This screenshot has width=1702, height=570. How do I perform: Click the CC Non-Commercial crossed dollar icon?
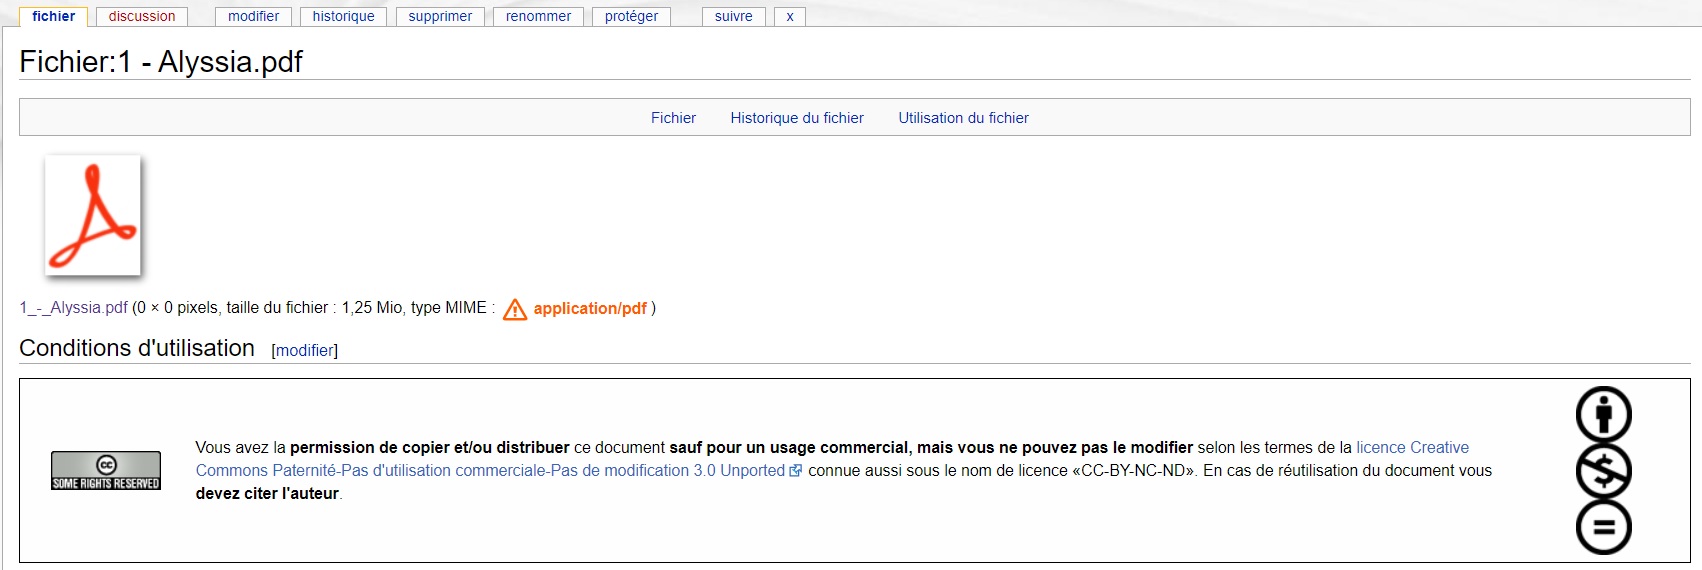pyautogui.click(x=1603, y=471)
